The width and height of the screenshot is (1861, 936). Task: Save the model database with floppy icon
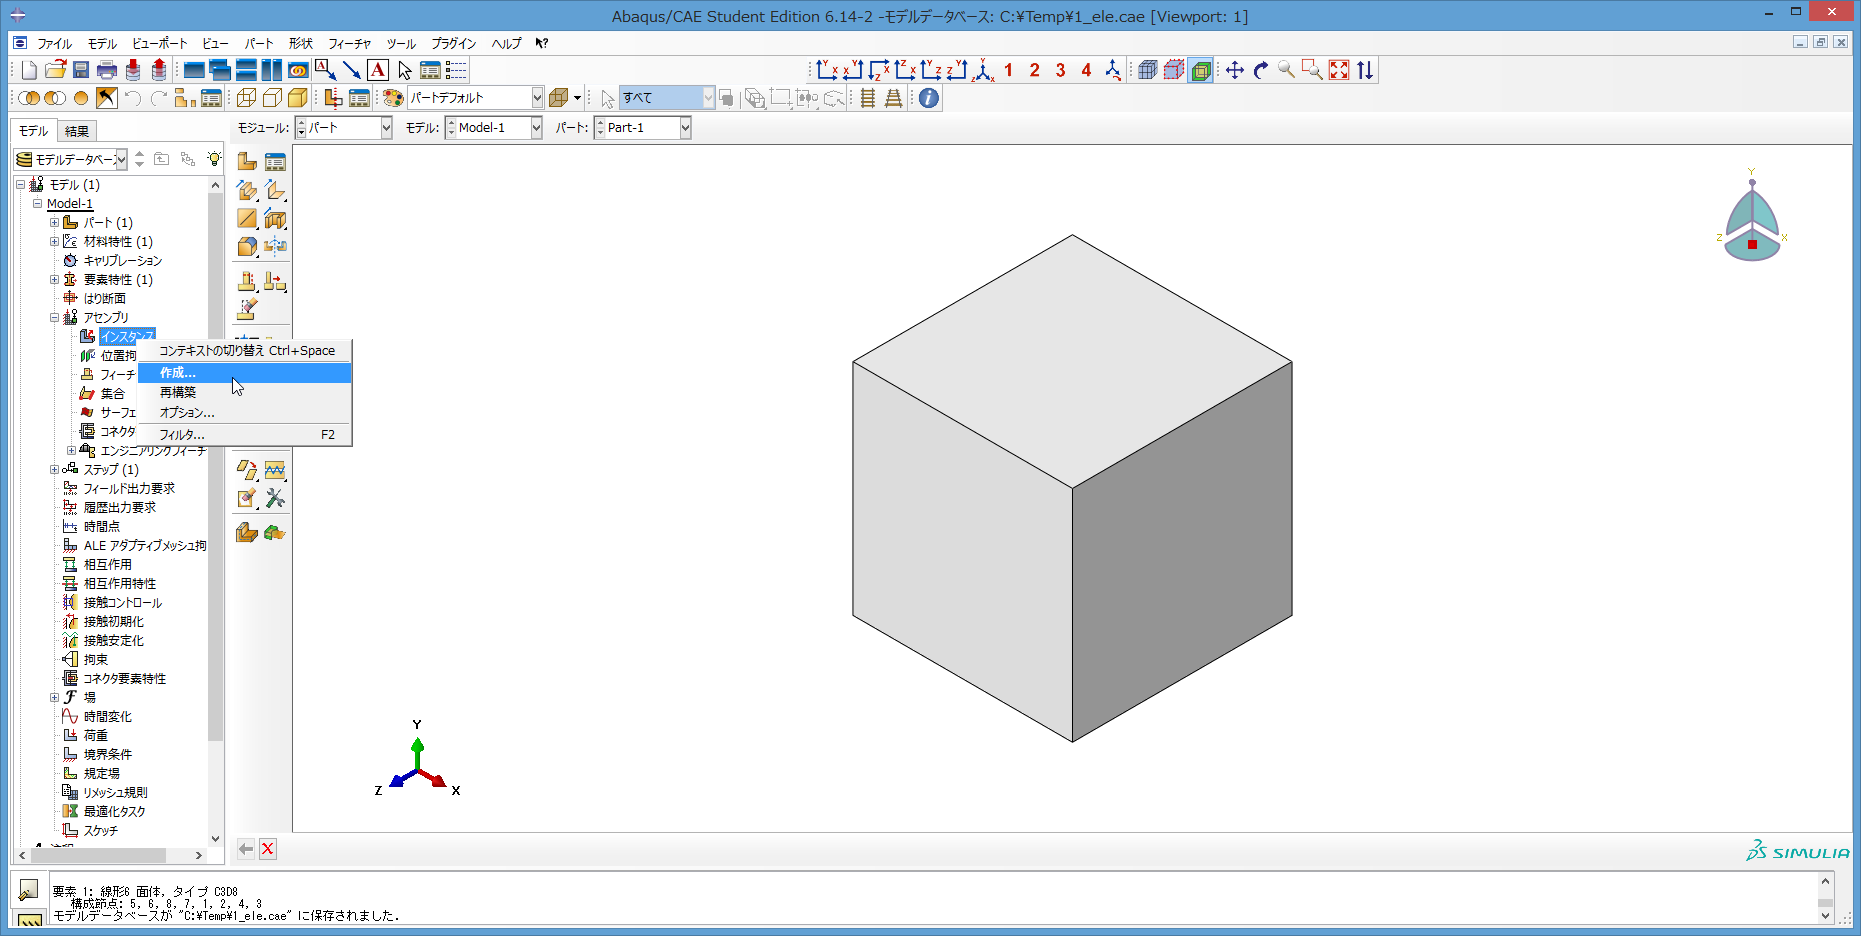pos(81,70)
